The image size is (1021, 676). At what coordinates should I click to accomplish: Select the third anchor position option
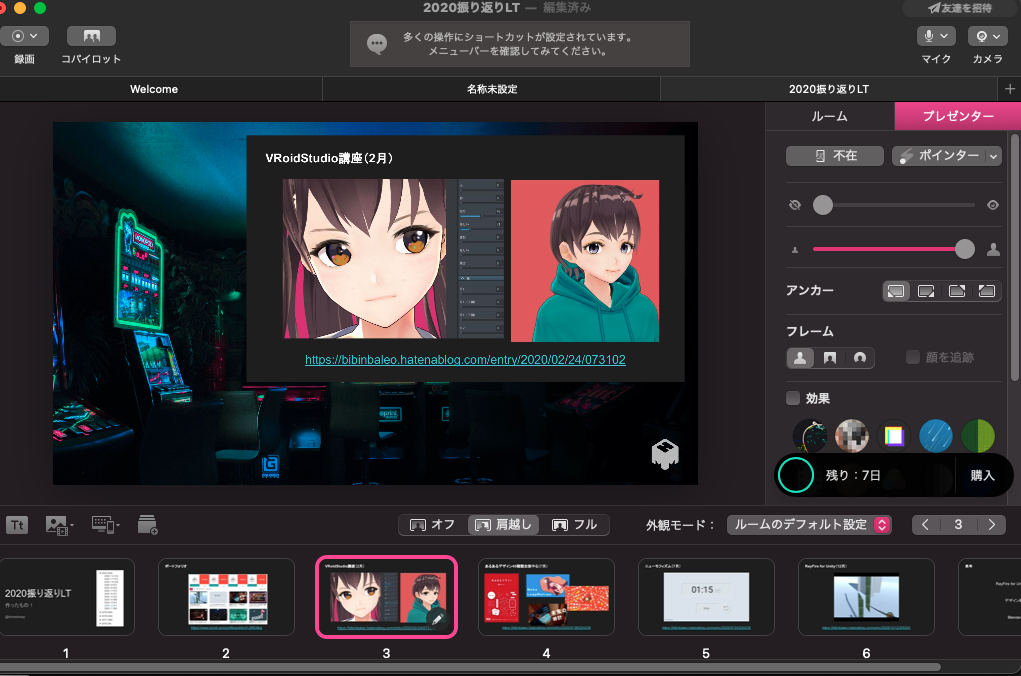pos(957,291)
